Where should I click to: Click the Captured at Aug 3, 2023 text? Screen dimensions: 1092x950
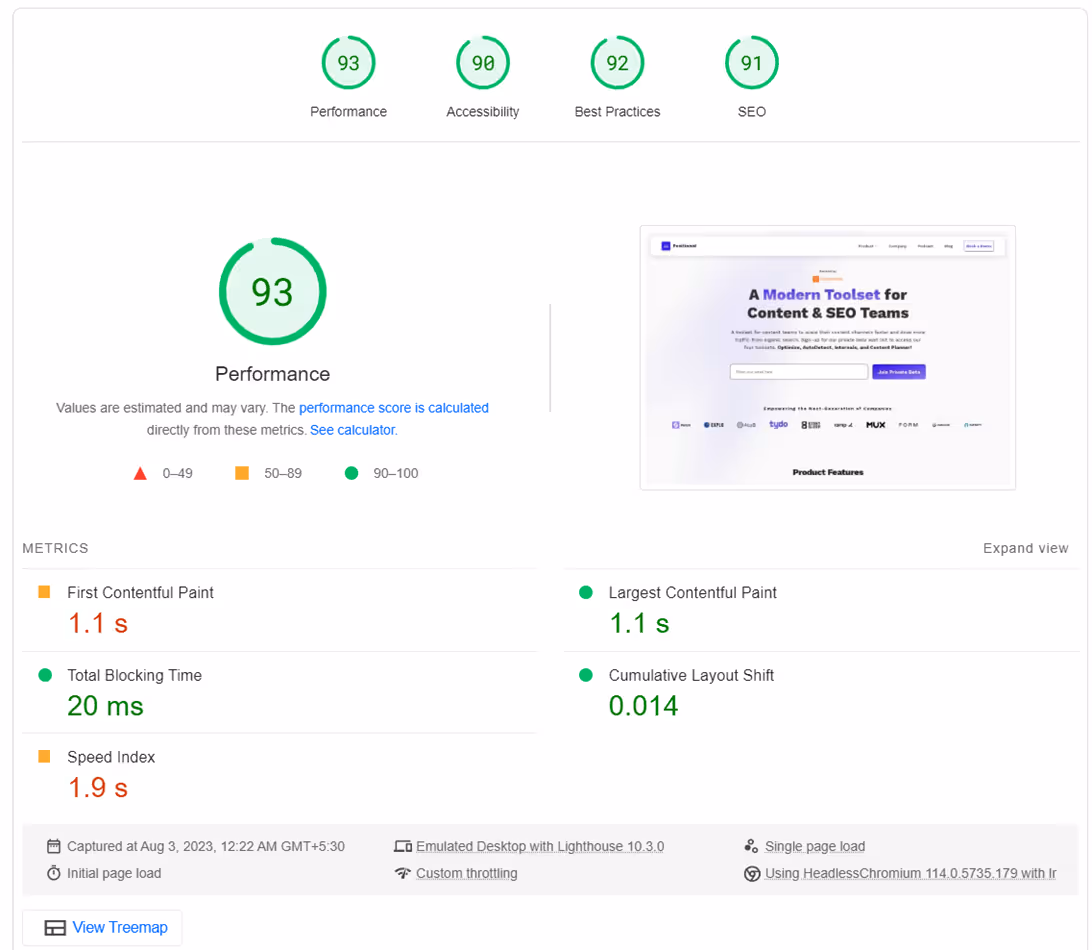(x=205, y=846)
